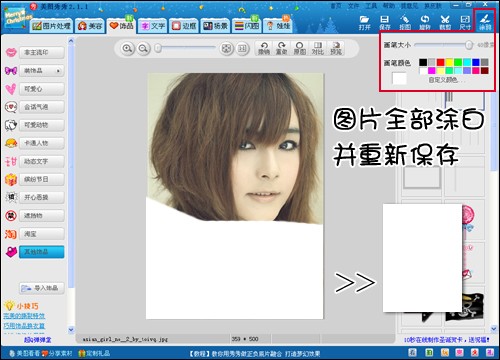Open the 自定义颜色 custom color link
The height and width of the screenshot is (360, 500).
[x=443, y=80]
